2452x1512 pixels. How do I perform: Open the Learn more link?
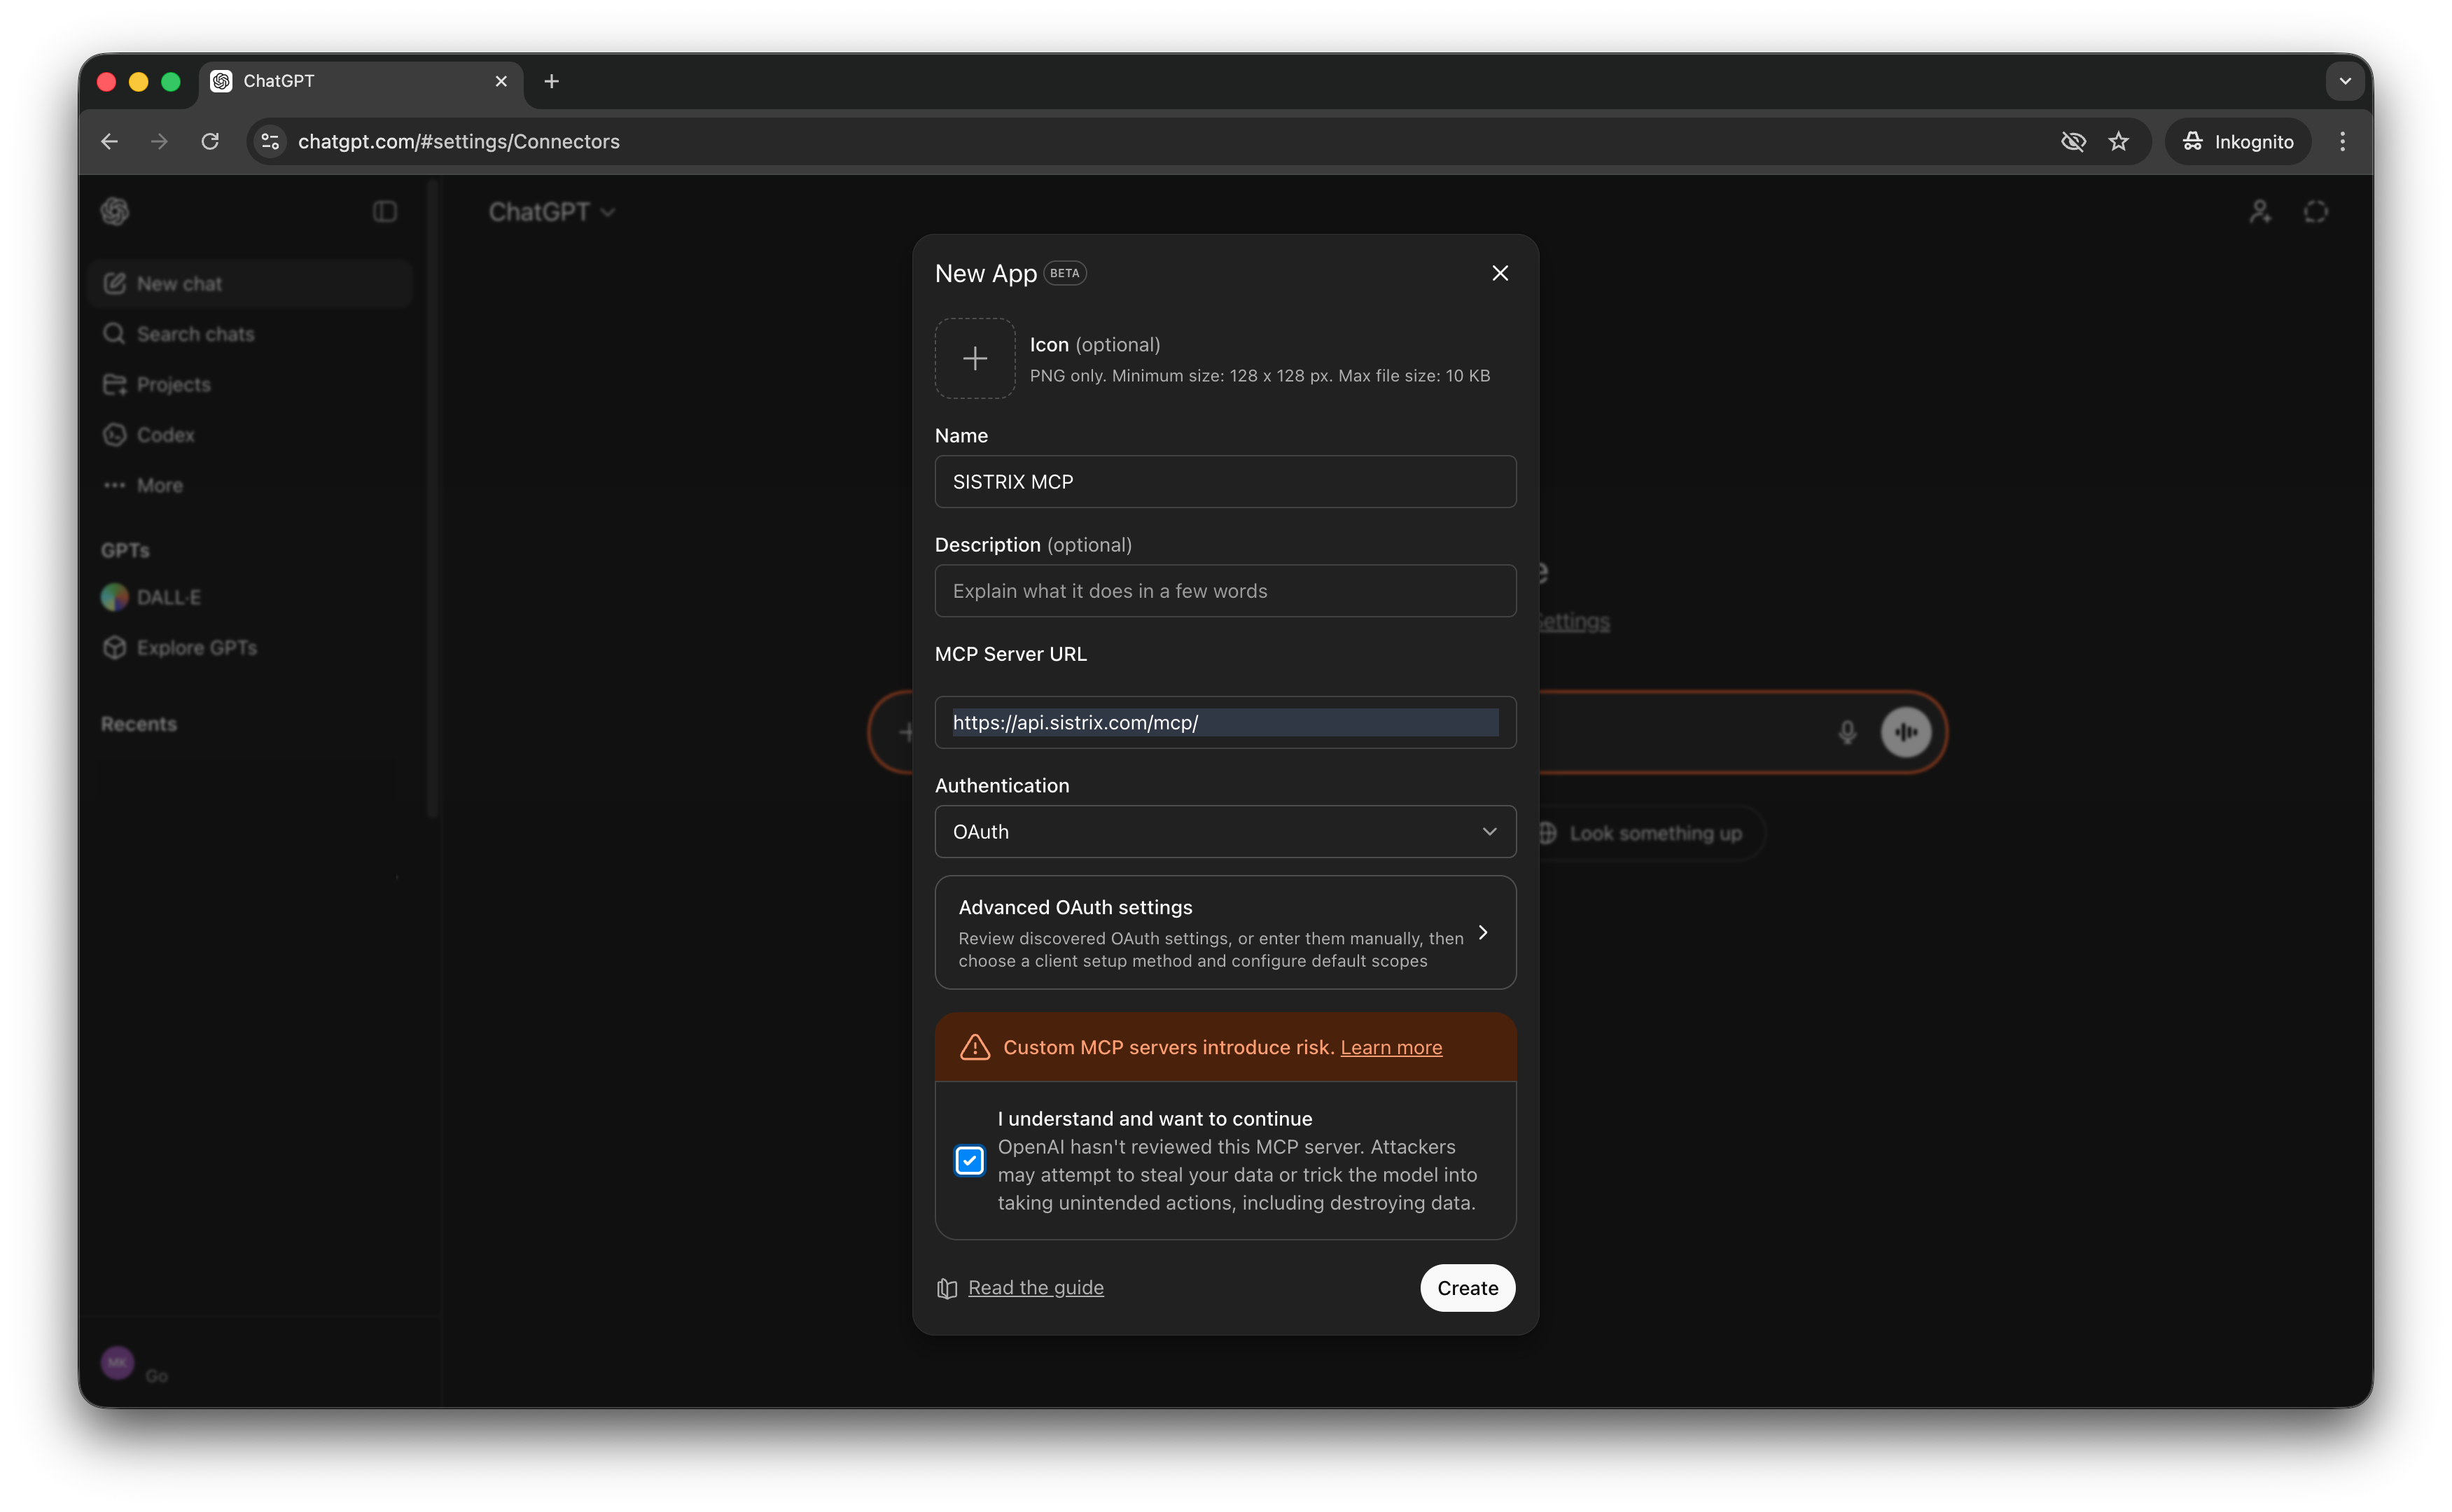click(1390, 1047)
